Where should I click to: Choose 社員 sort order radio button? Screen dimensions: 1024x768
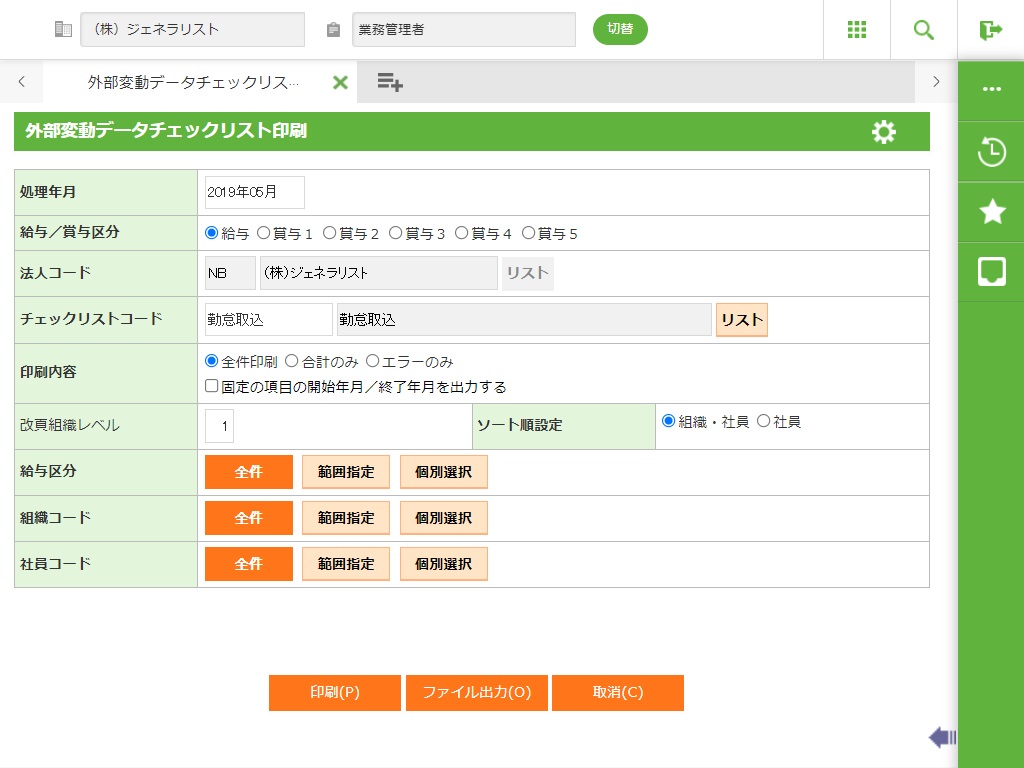coord(764,421)
